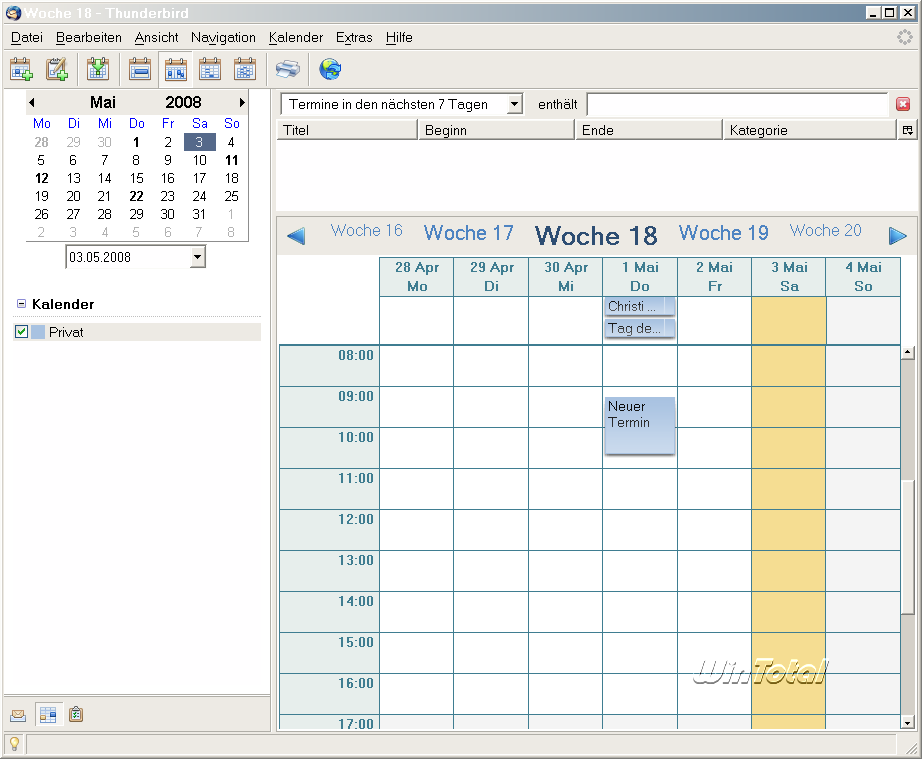Switch to Tasks mode clipboard icon
This screenshot has height=759, width=922.
(x=76, y=715)
